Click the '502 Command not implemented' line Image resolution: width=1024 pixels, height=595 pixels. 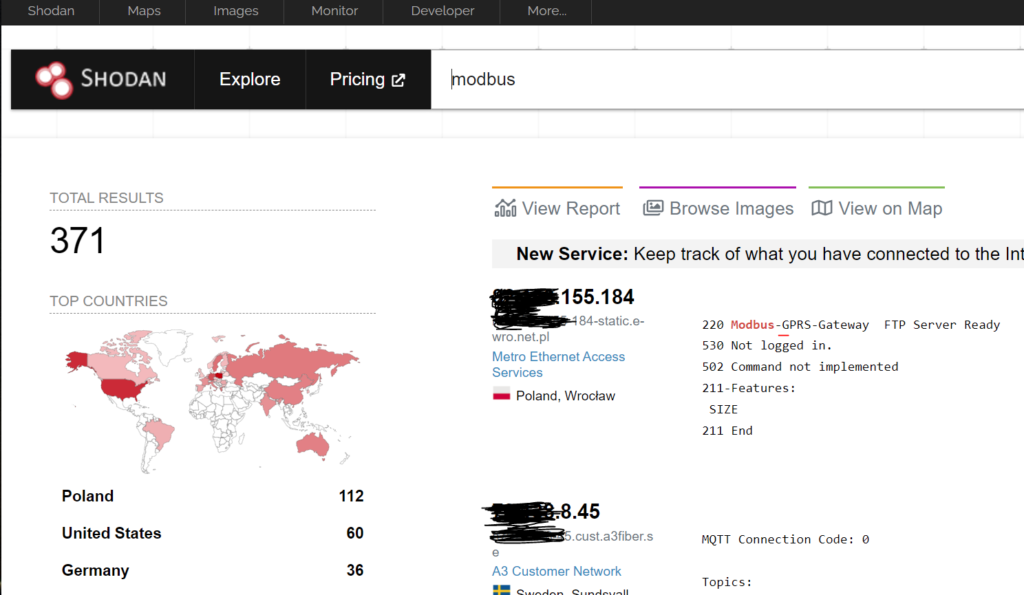click(800, 366)
